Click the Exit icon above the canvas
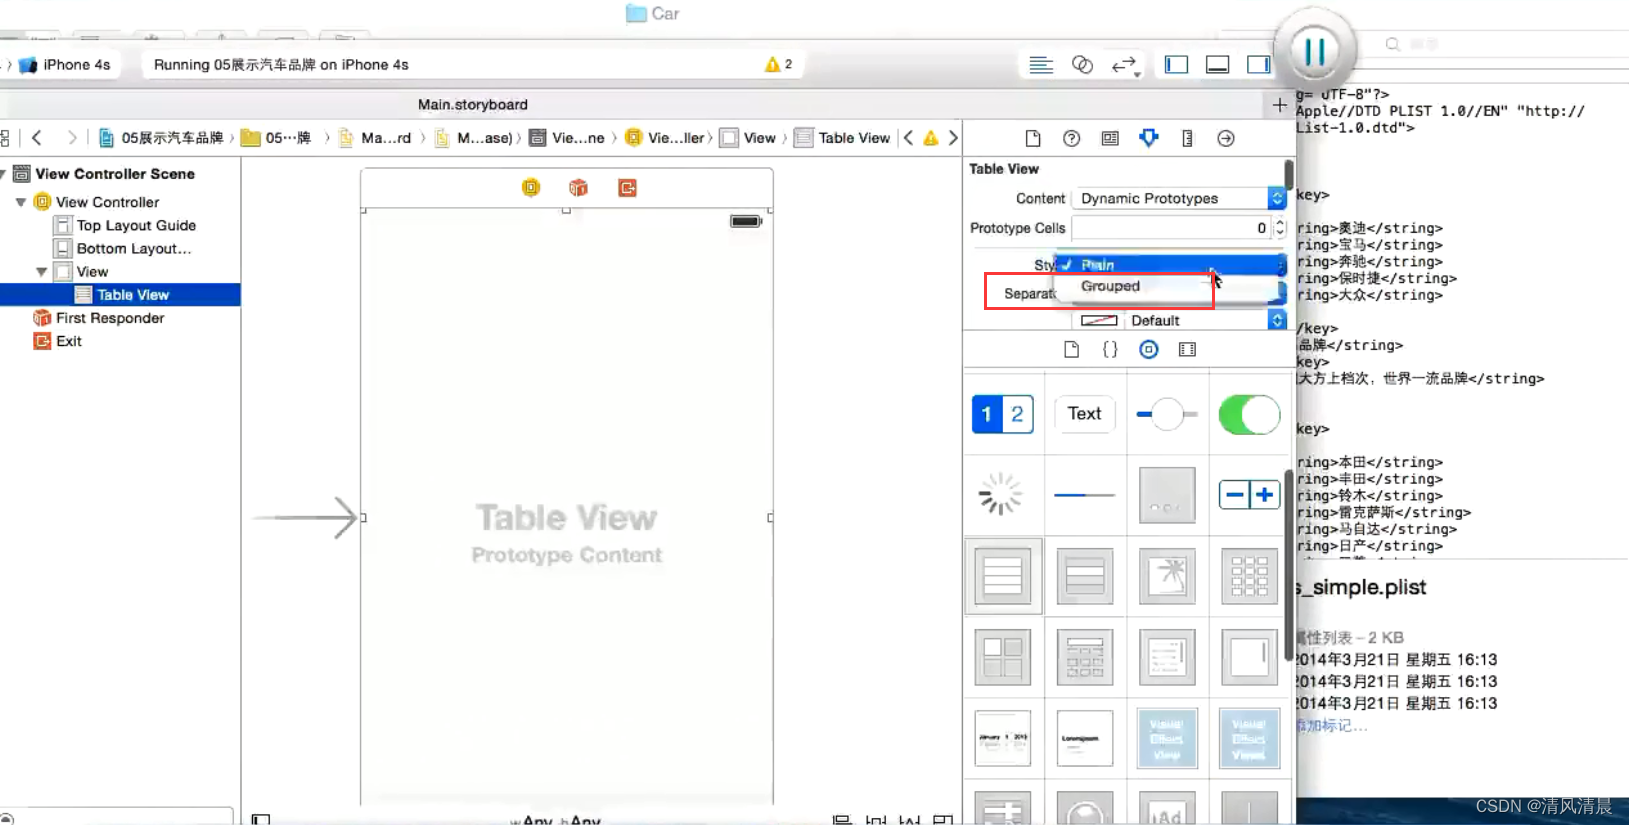Screen dimensions: 1629x825 click(627, 187)
